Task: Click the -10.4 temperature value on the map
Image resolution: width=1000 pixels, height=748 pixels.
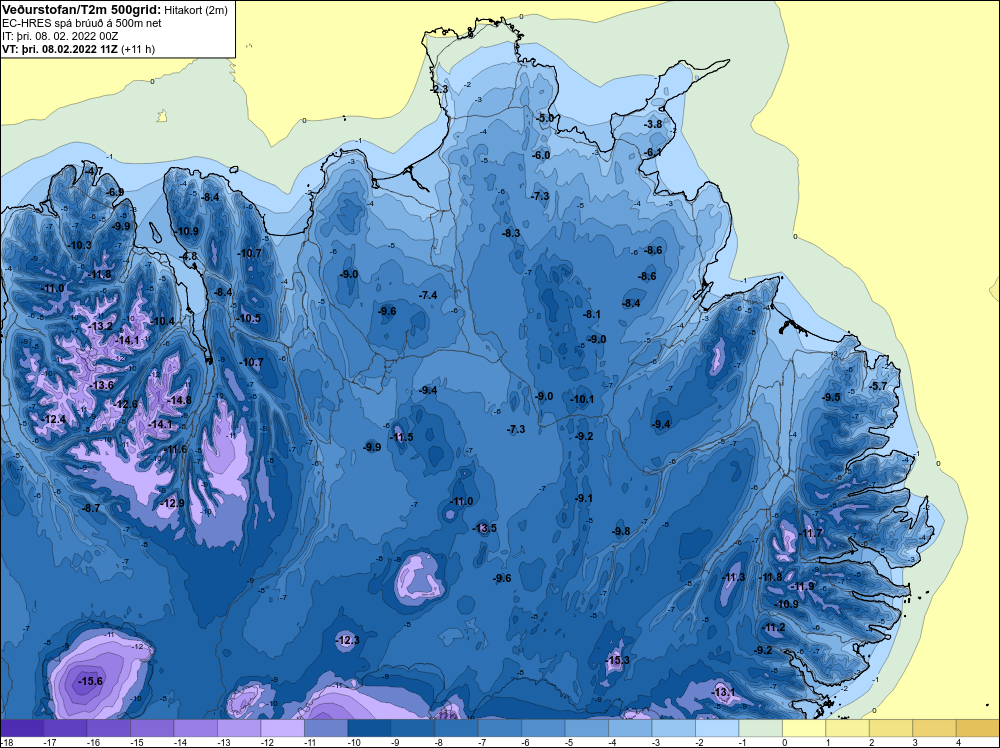Action: coord(162,321)
